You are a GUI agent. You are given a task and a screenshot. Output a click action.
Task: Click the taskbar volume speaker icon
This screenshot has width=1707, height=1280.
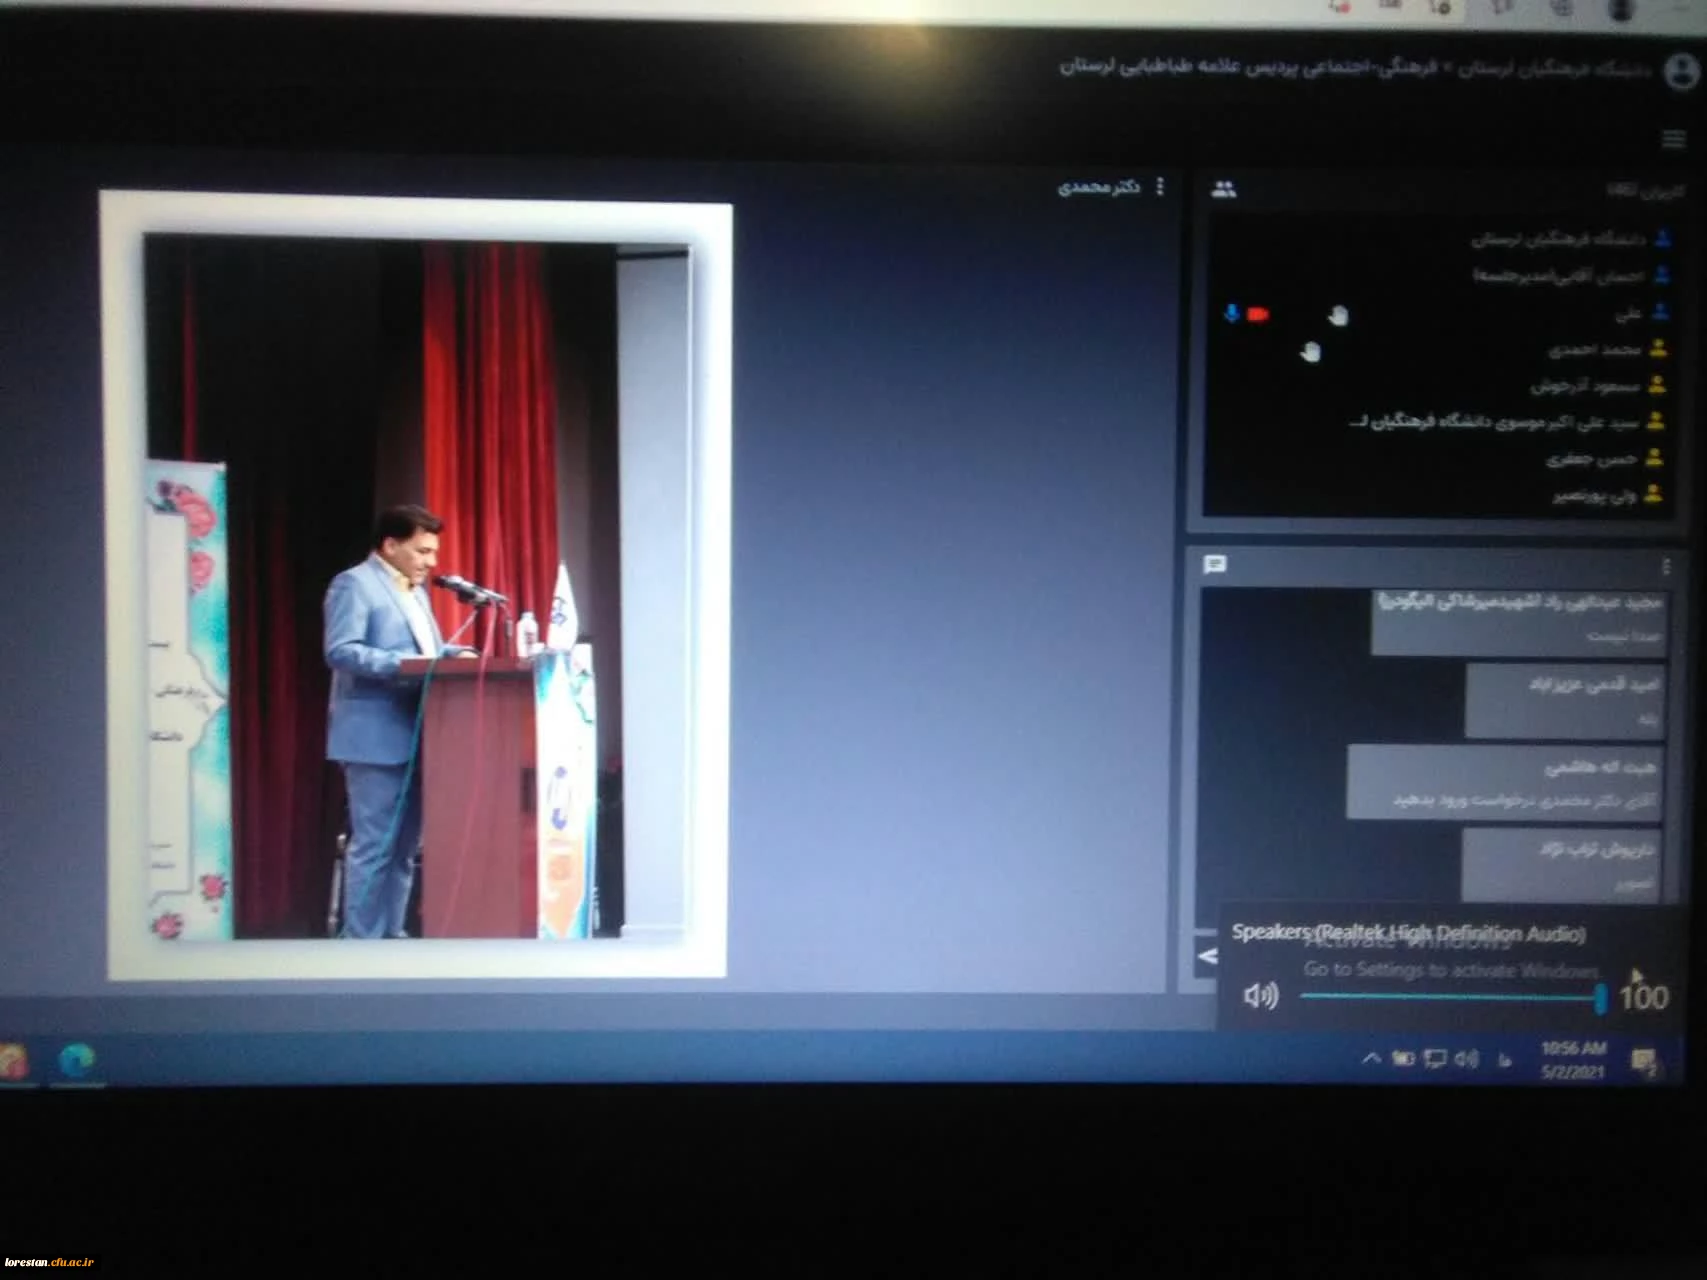pos(1466,1059)
